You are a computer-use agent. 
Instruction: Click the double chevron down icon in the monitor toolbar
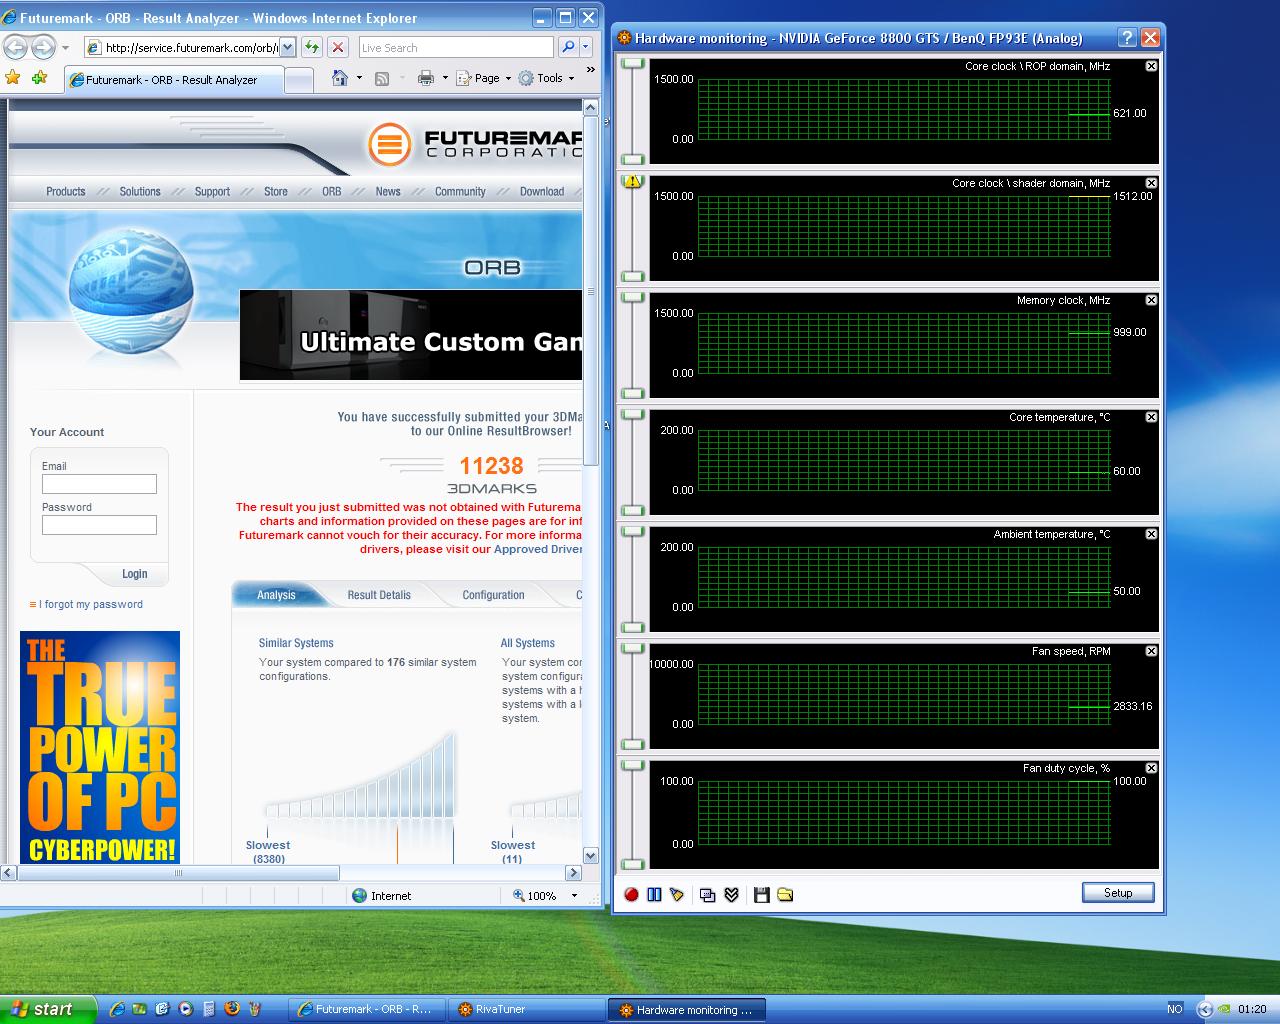(x=731, y=894)
